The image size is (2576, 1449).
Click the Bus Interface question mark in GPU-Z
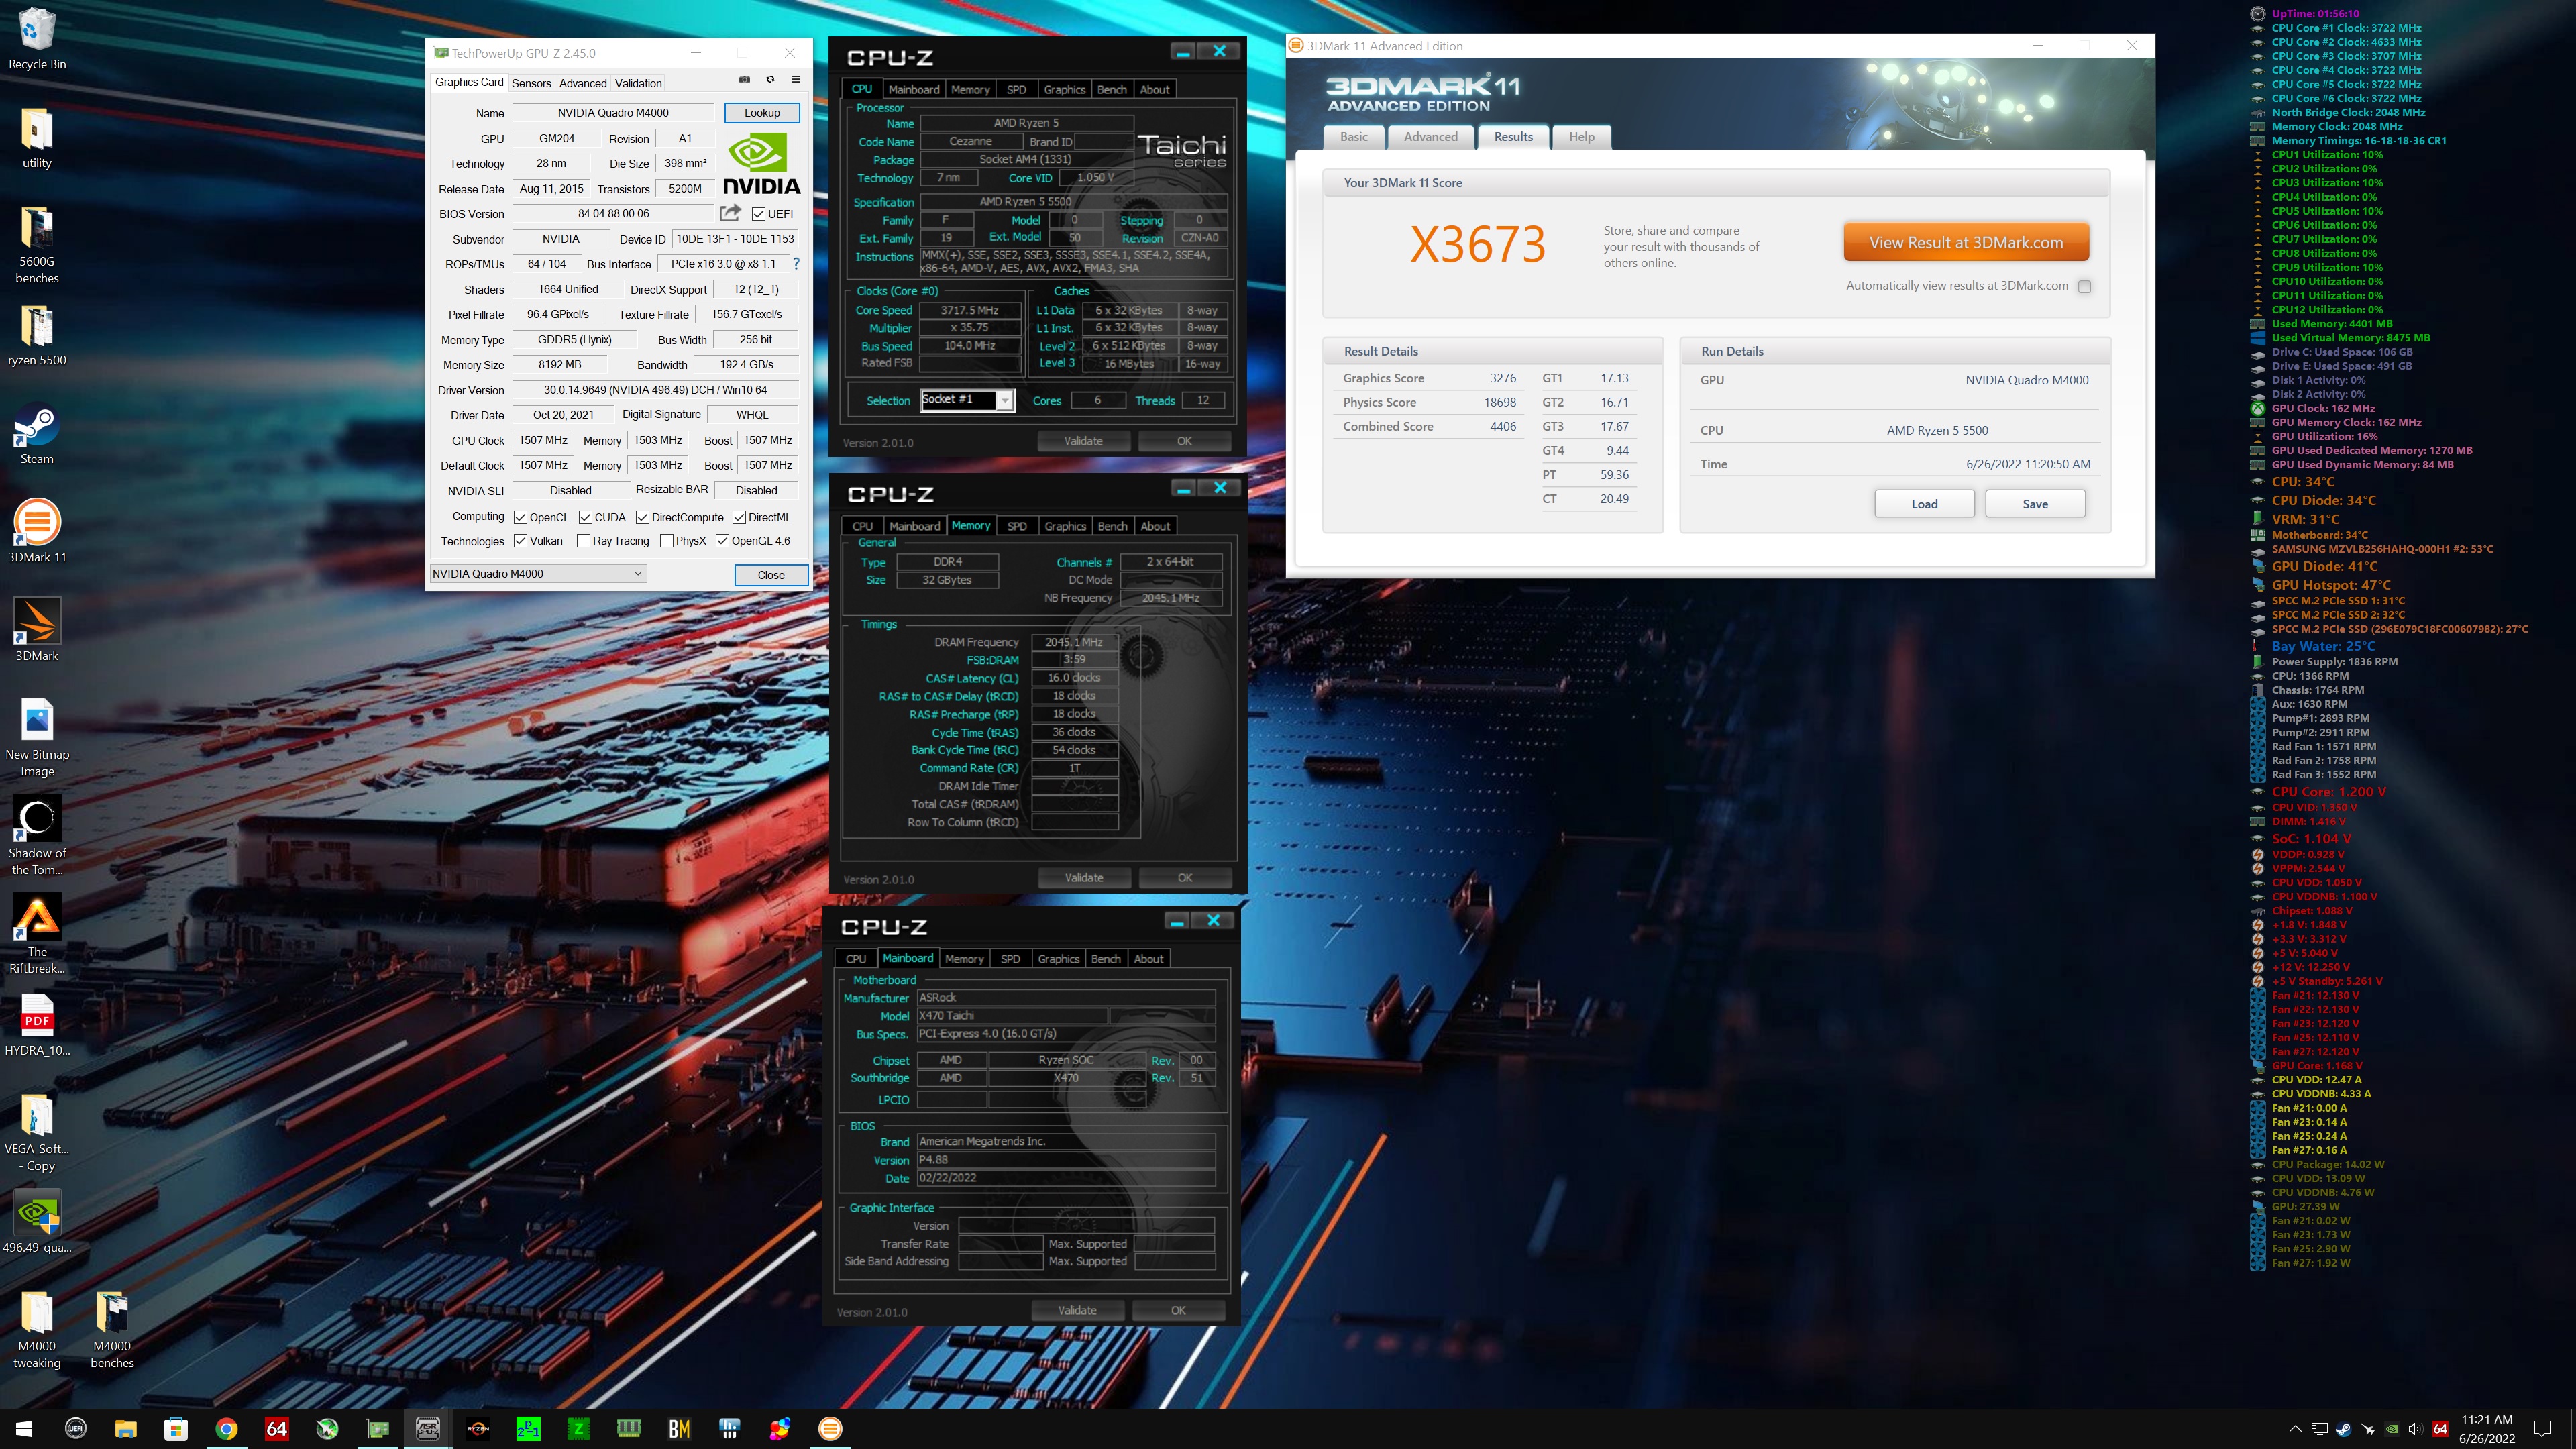tap(796, 264)
